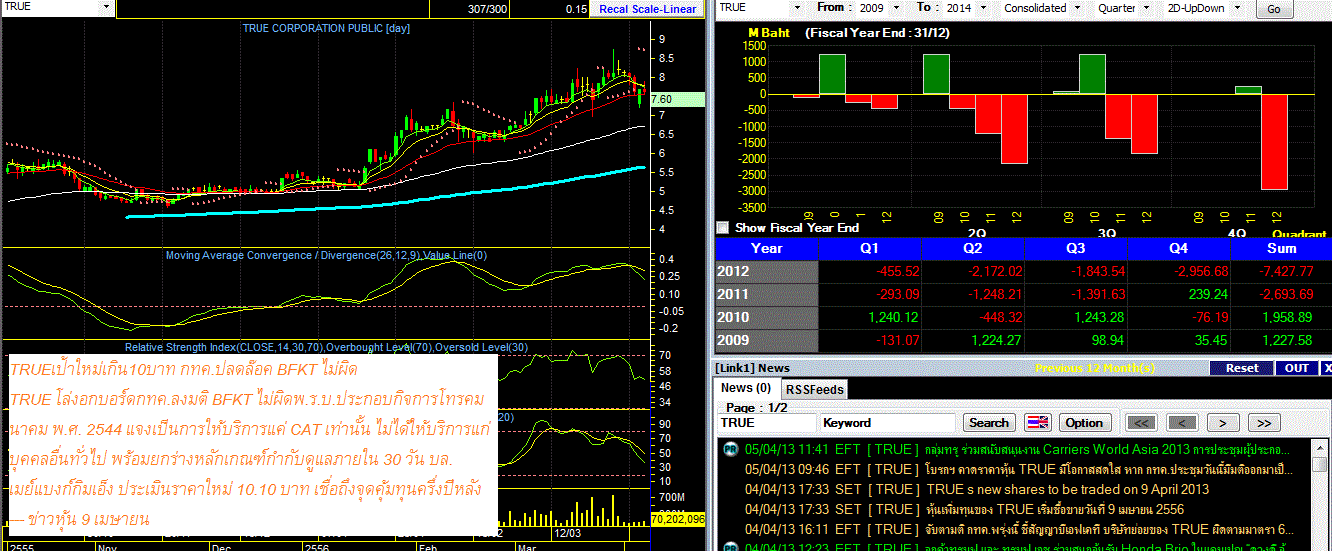
Task: Click the Q4 column header
Action: click(1179, 248)
